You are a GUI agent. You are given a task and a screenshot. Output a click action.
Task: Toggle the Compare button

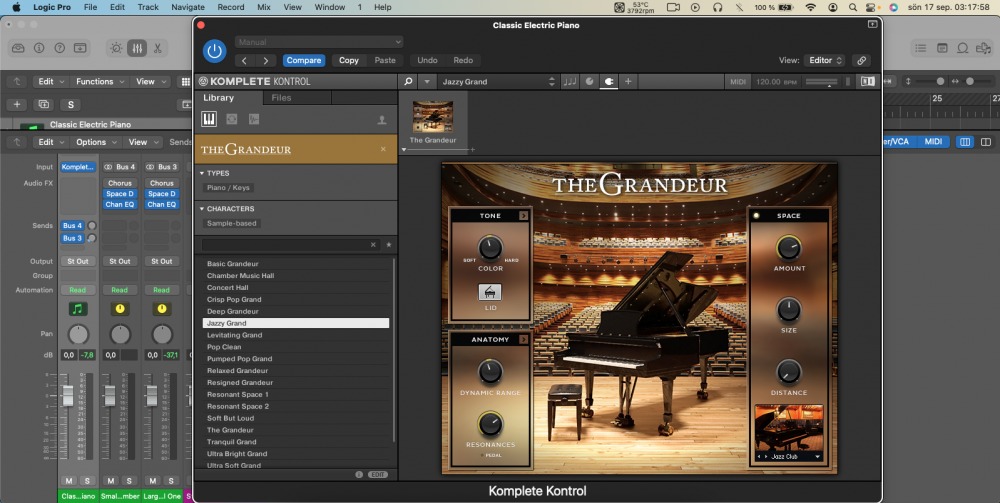pyautogui.click(x=304, y=60)
